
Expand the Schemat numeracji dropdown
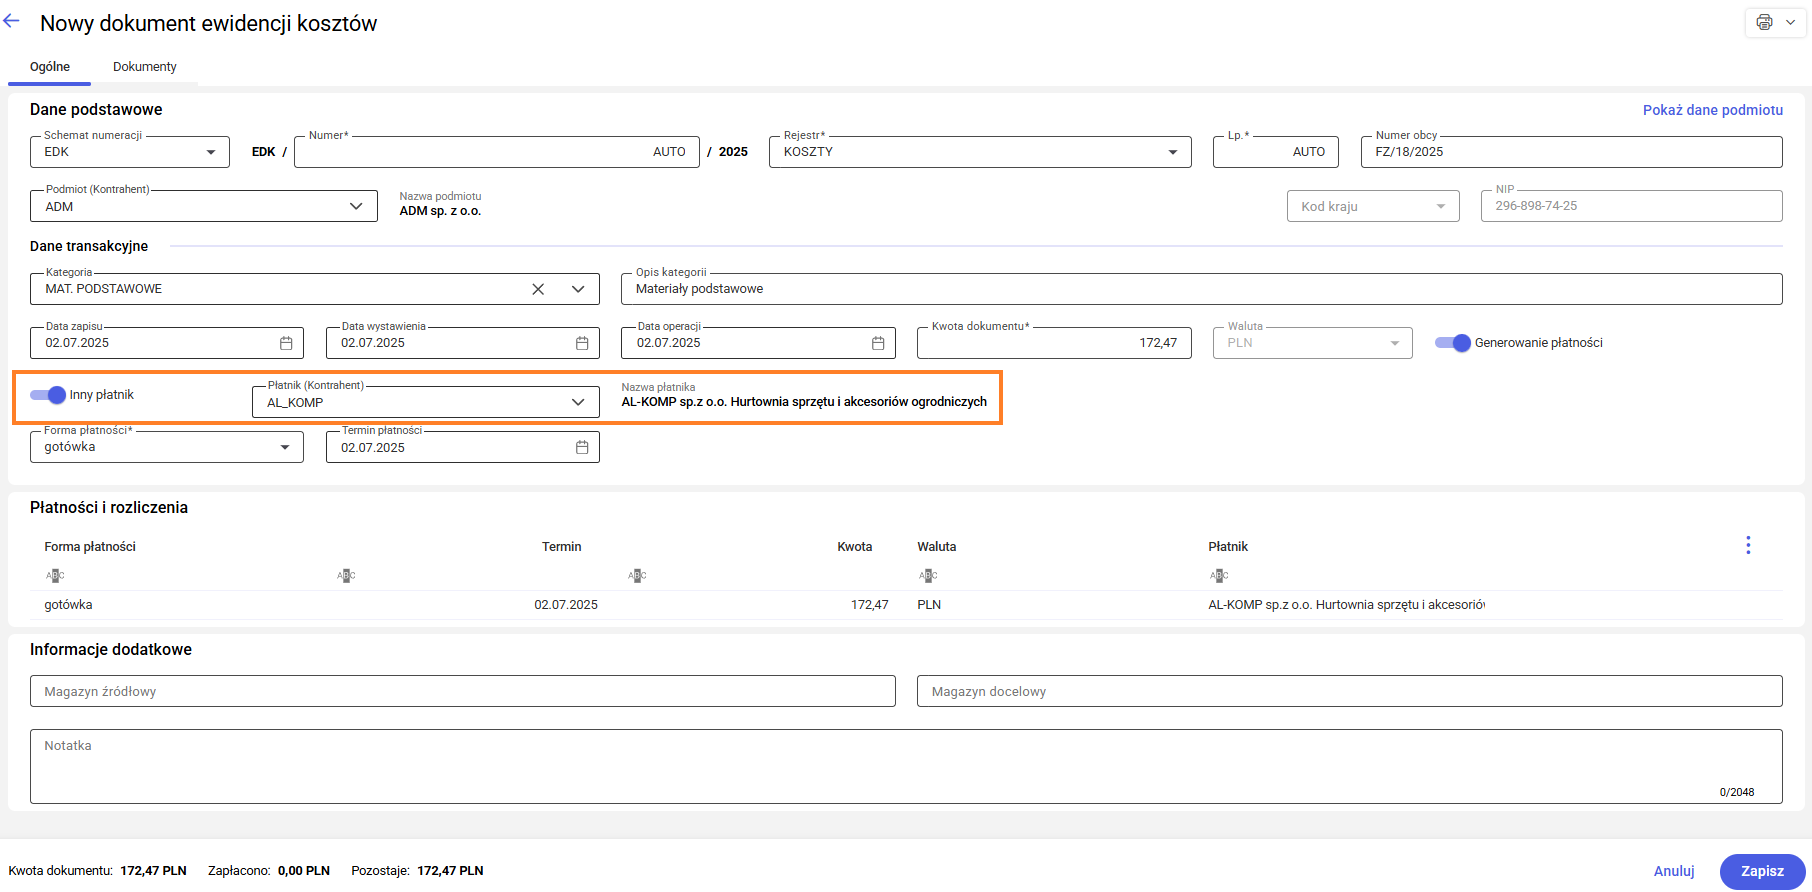coord(210,152)
